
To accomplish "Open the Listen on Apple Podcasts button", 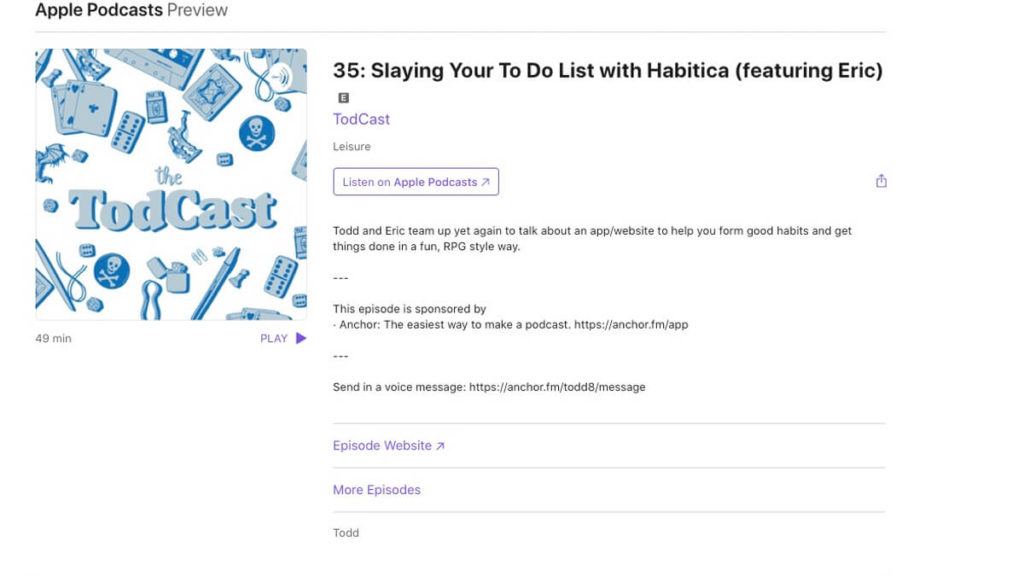I will (415, 182).
